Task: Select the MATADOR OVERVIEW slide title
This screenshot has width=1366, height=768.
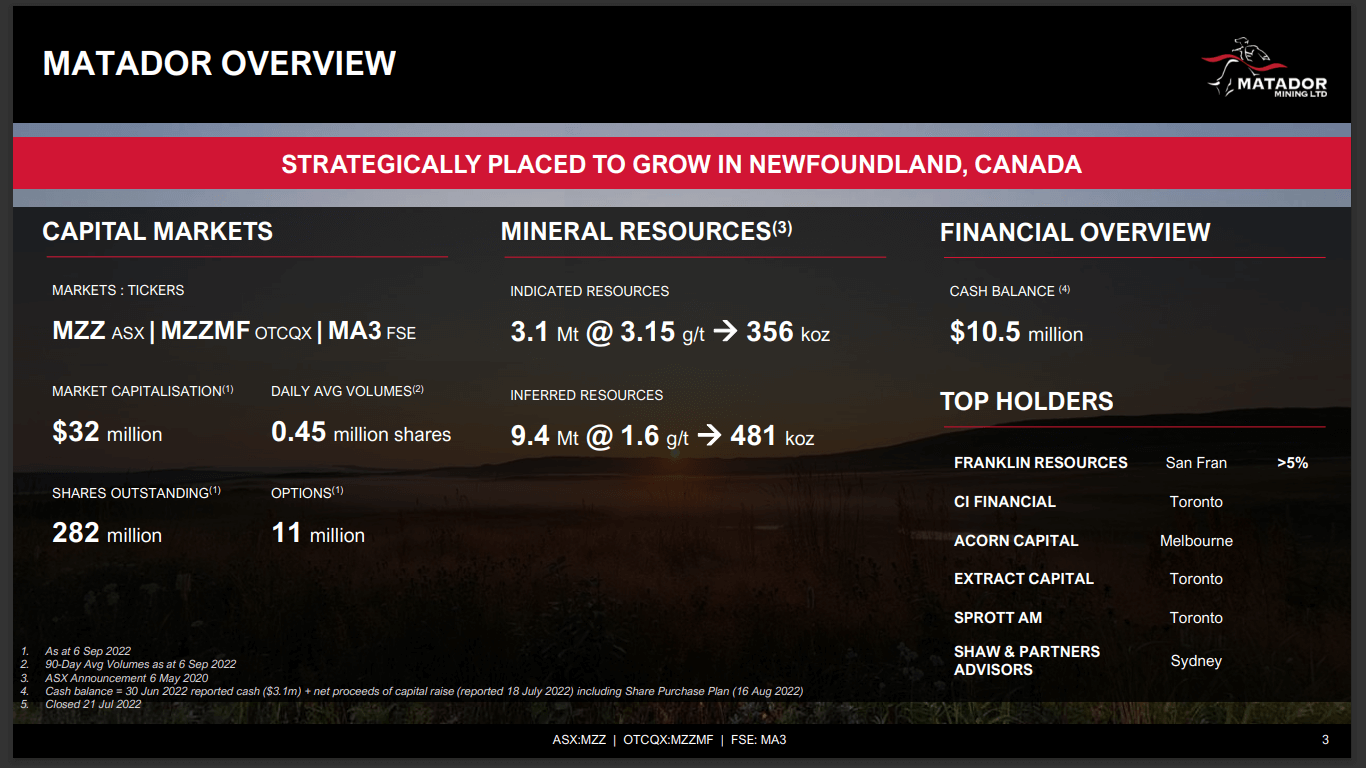Action: (x=220, y=63)
